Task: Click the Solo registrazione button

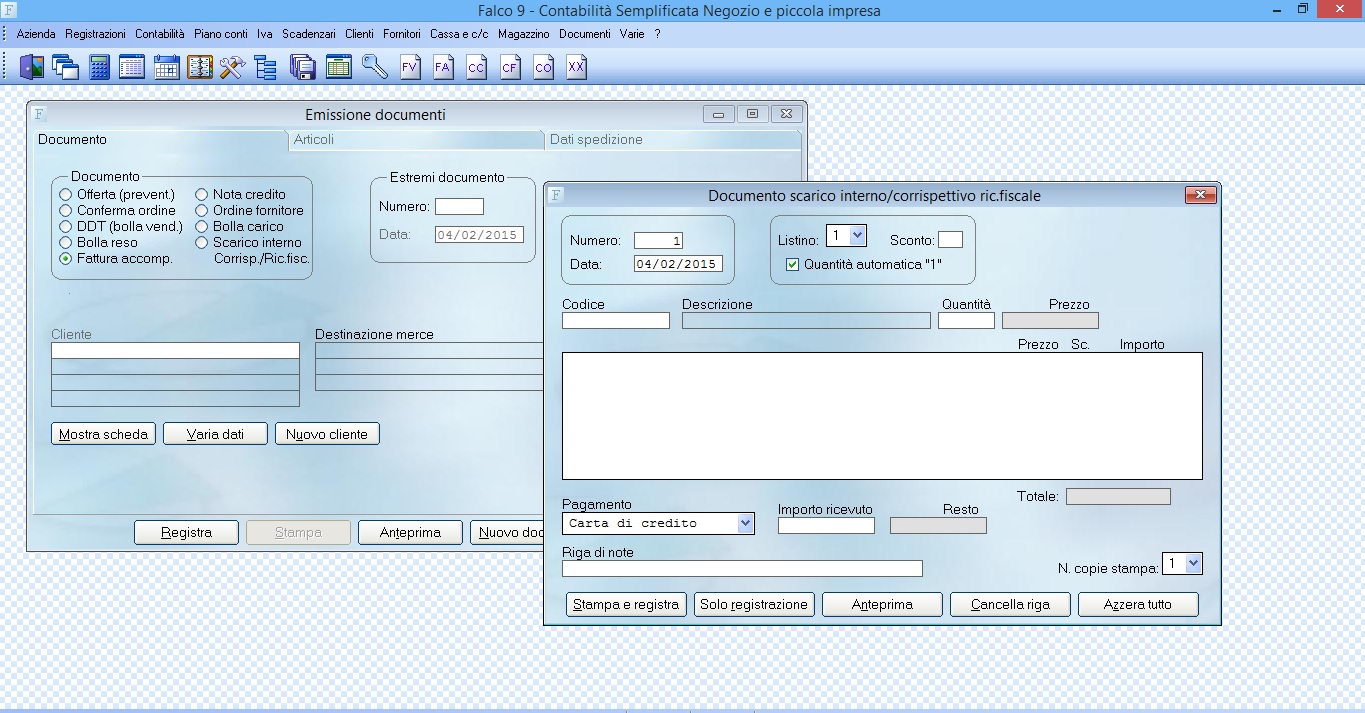Action: coord(754,605)
